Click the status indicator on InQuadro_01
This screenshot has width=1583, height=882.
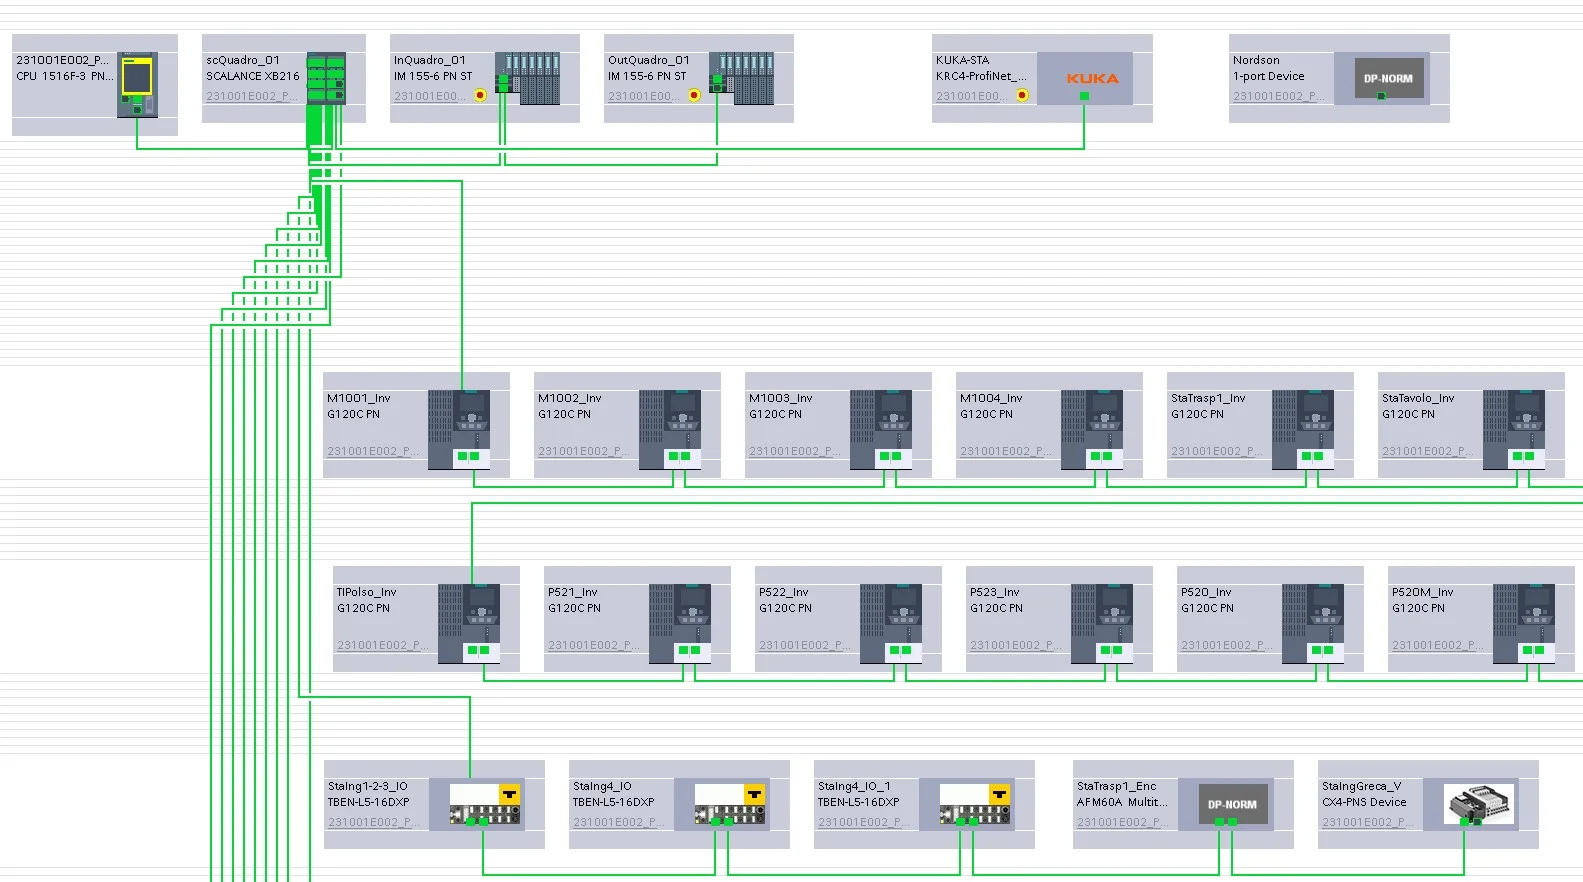pos(480,96)
